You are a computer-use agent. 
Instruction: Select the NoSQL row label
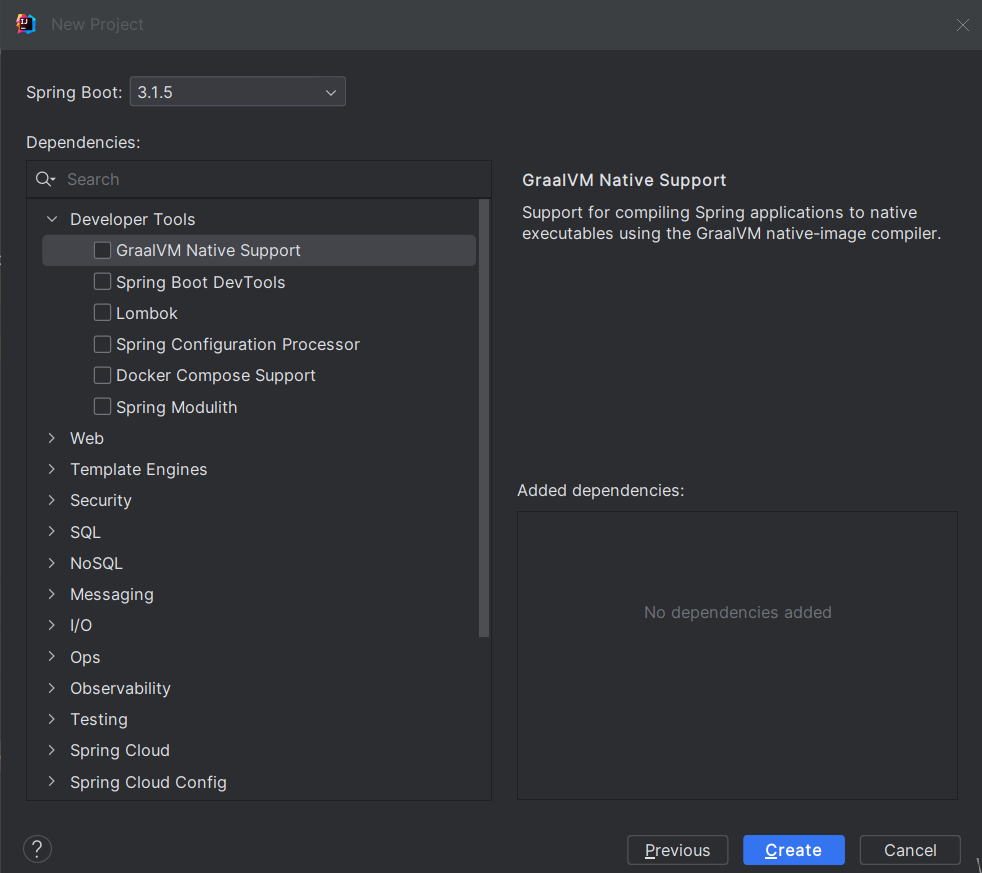pos(96,563)
